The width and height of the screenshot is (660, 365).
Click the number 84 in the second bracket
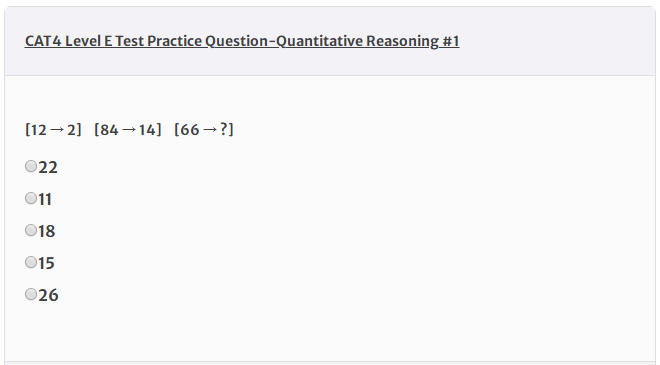click(109, 130)
